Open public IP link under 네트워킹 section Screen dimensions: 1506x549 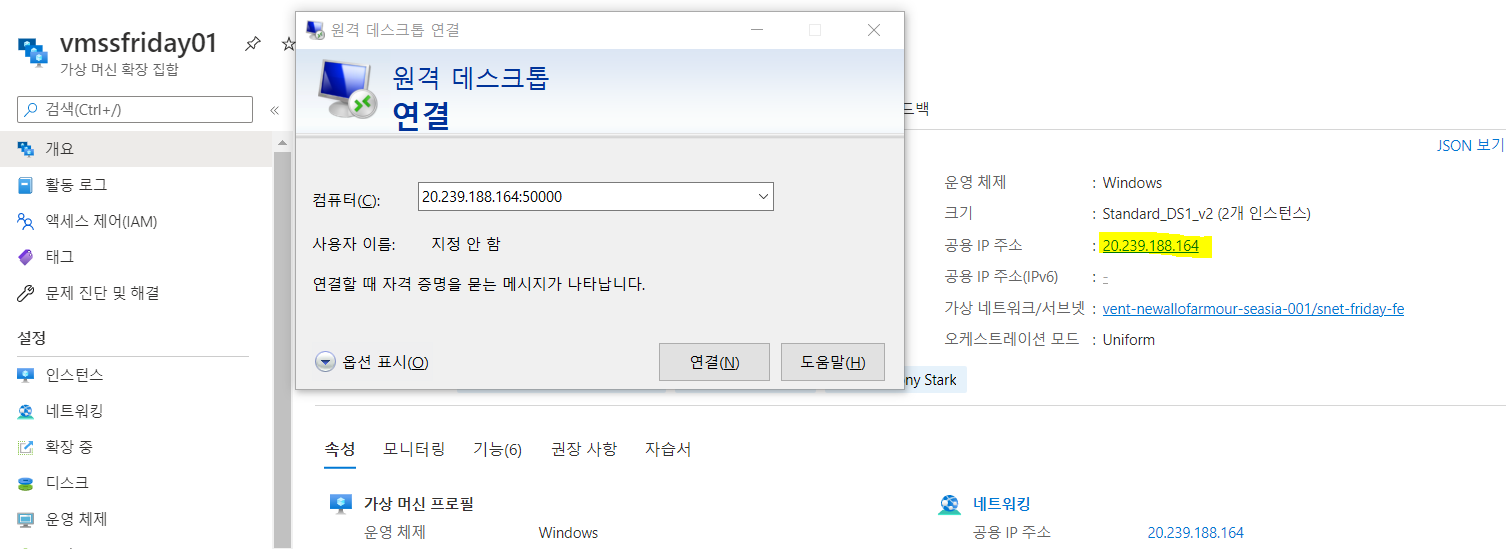[x=1195, y=533]
